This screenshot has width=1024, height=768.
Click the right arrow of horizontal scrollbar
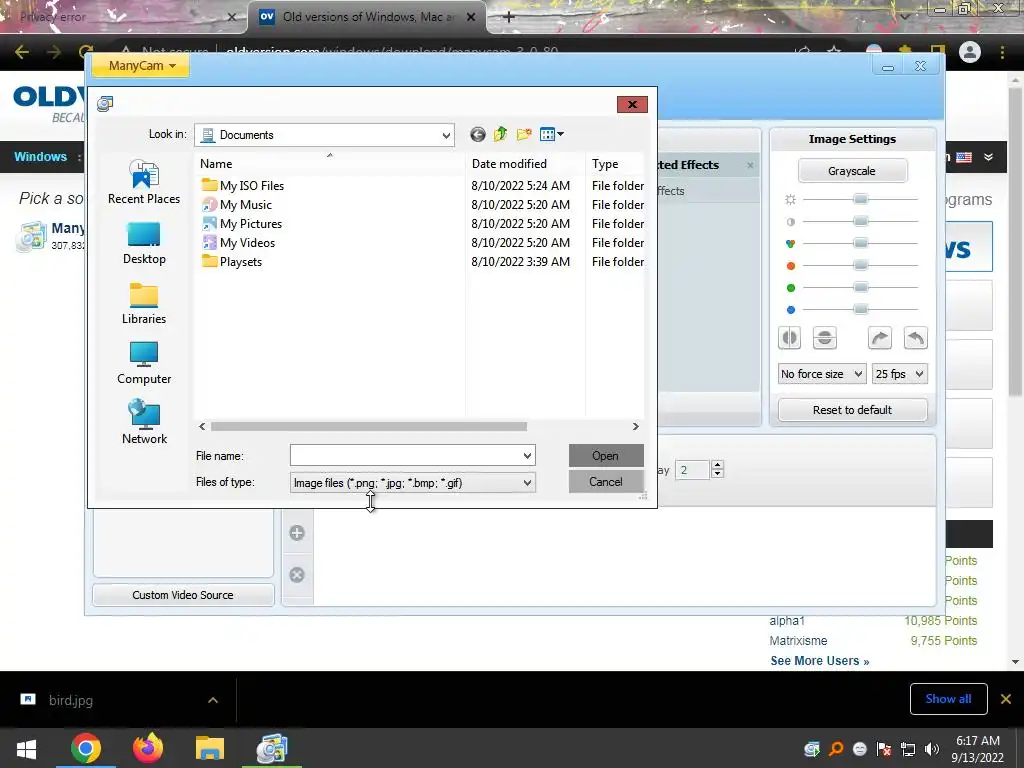coord(635,426)
